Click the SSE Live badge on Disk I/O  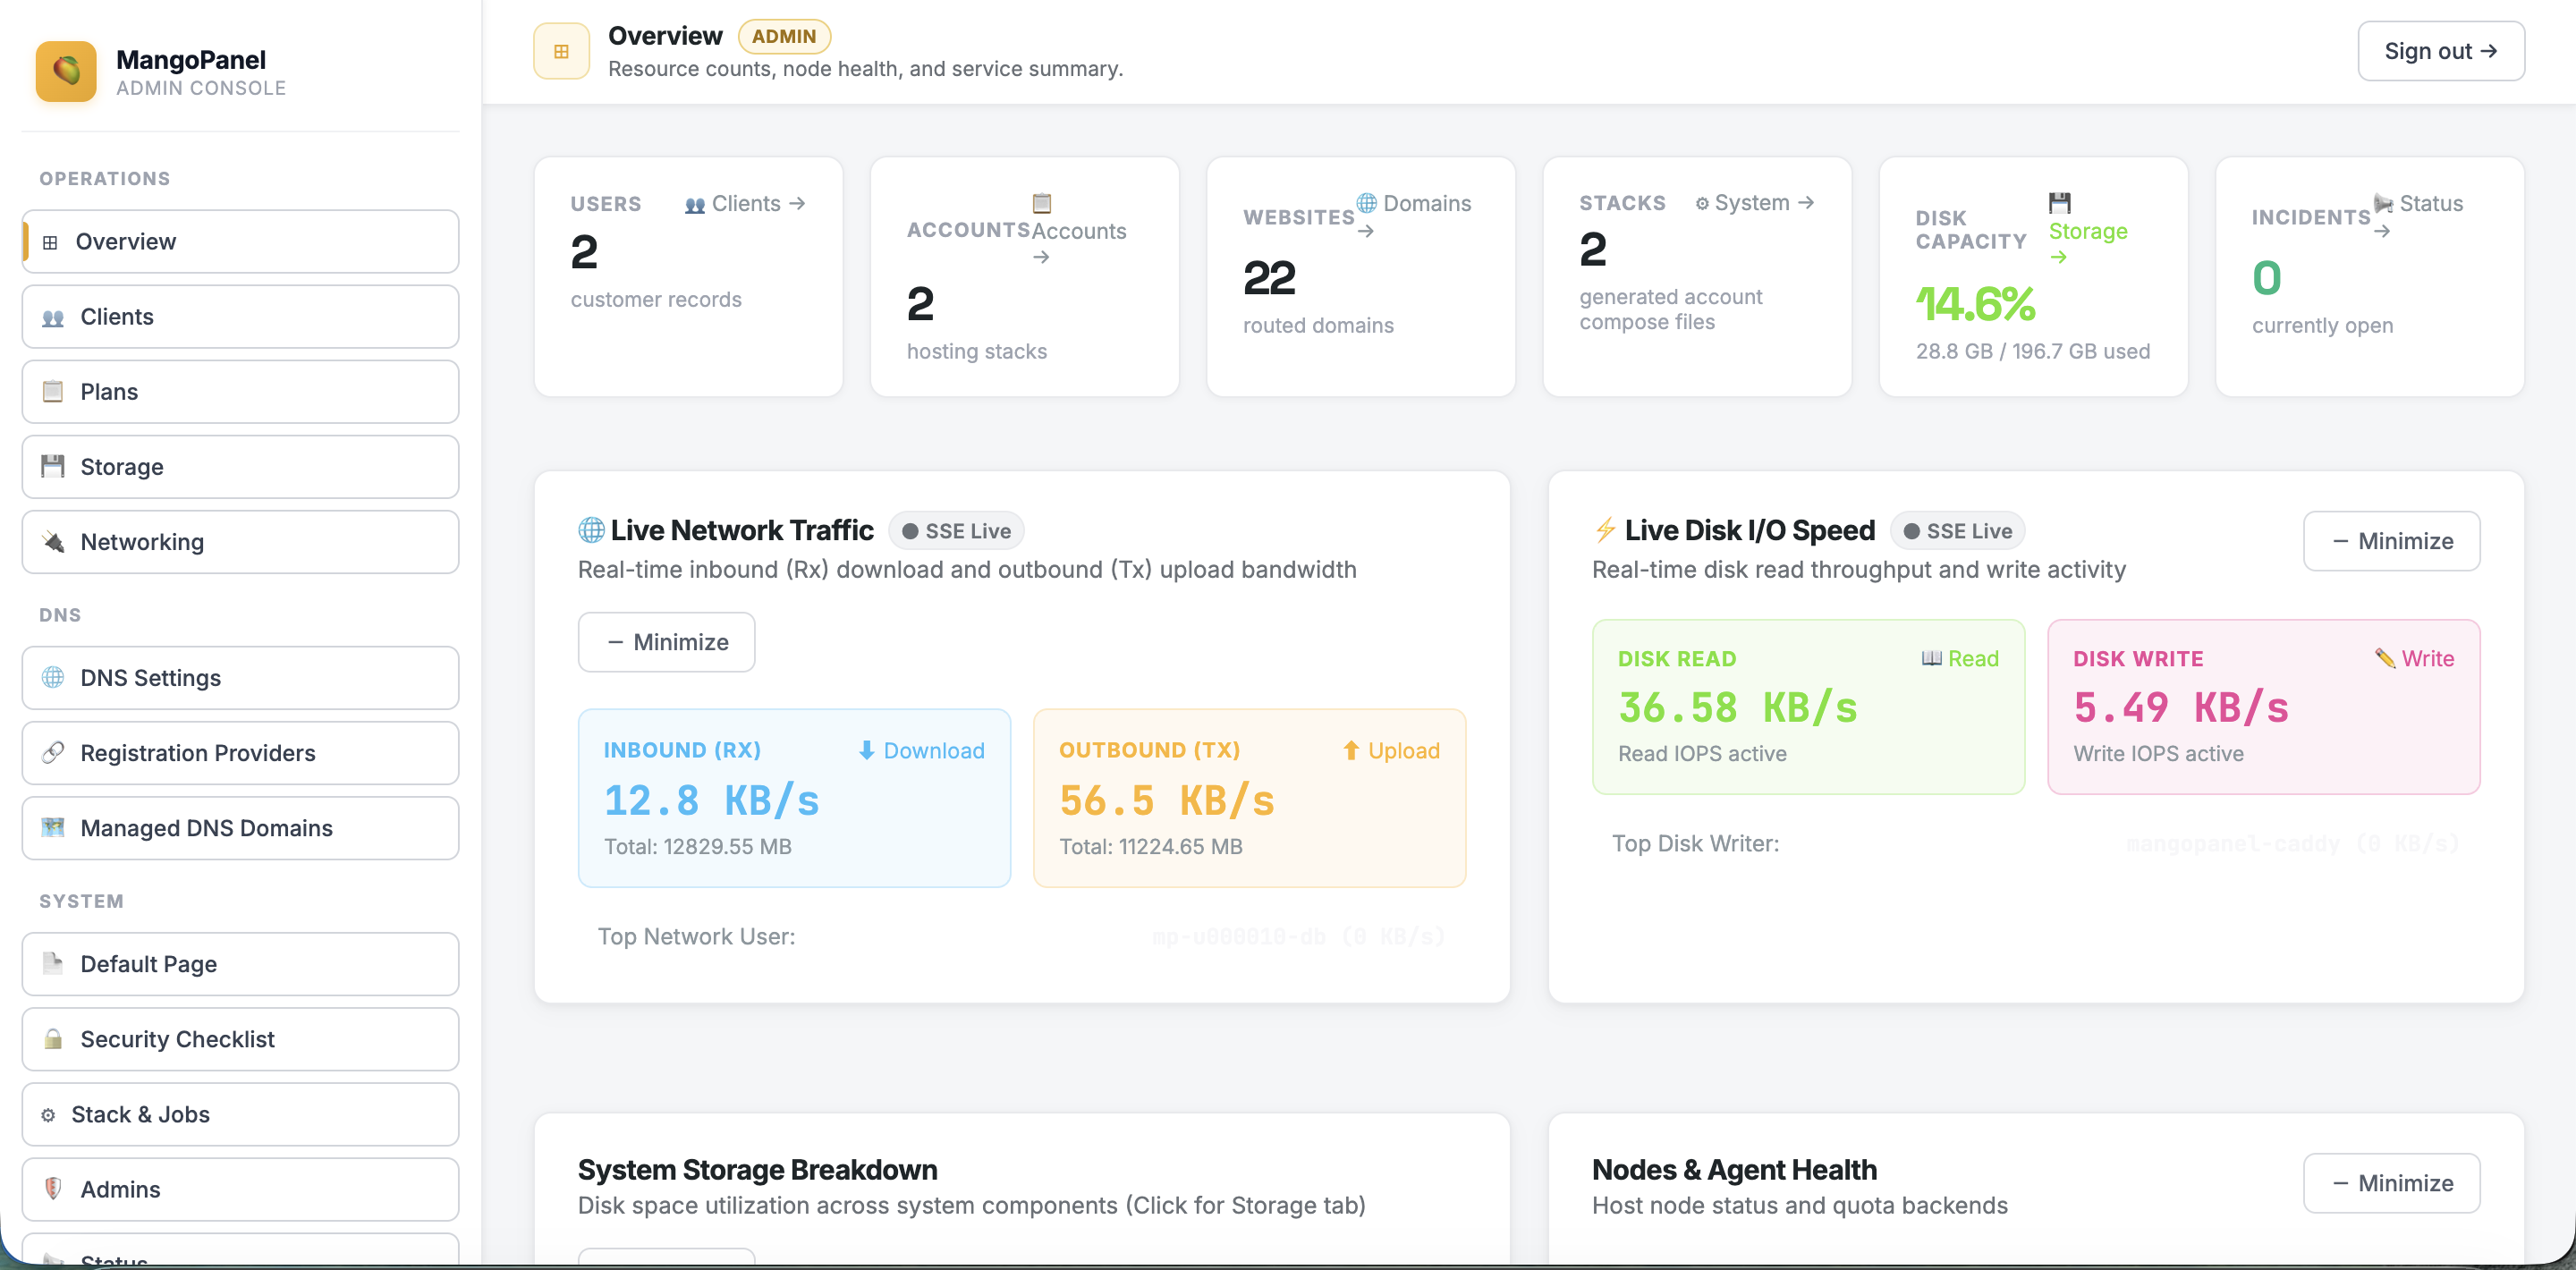pyautogui.click(x=1957, y=531)
